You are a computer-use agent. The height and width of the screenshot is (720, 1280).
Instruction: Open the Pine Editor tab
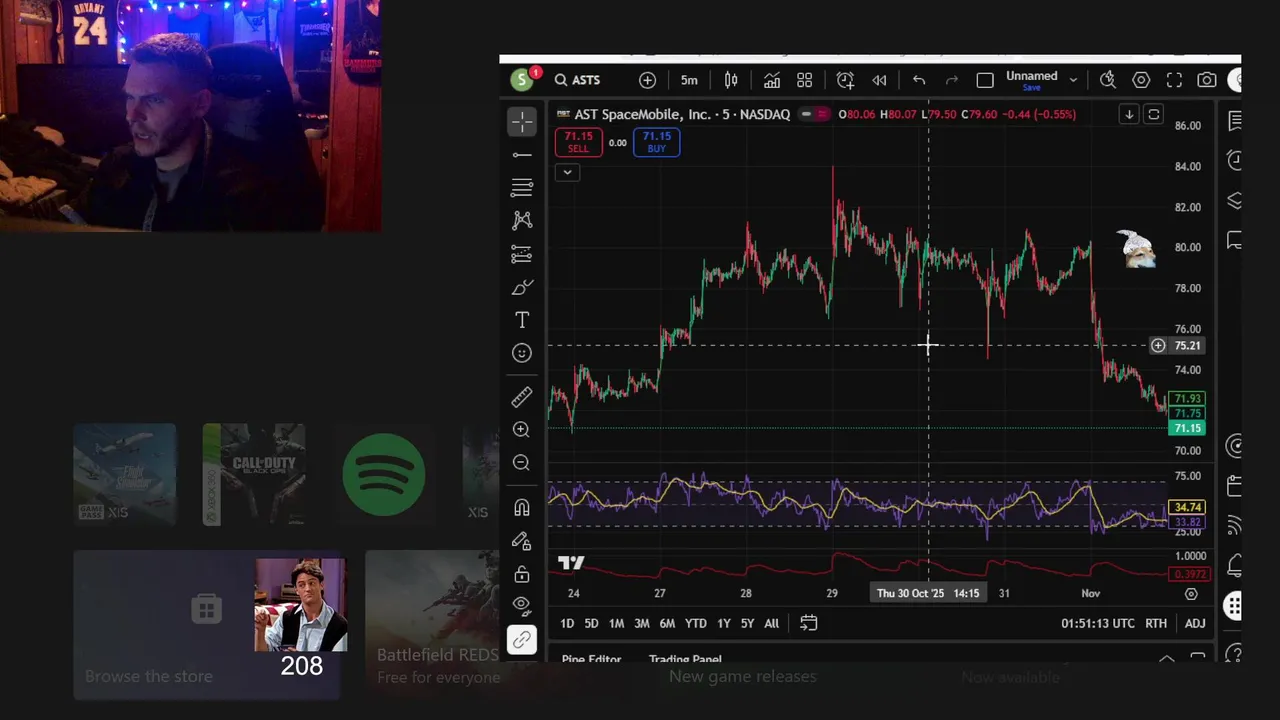tap(591, 660)
